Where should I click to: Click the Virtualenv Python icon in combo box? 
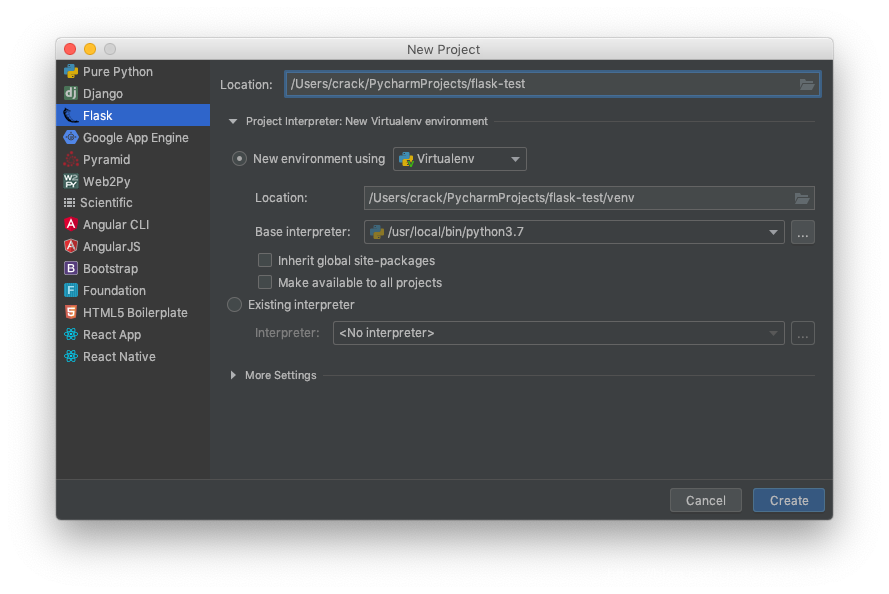click(407, 159)
